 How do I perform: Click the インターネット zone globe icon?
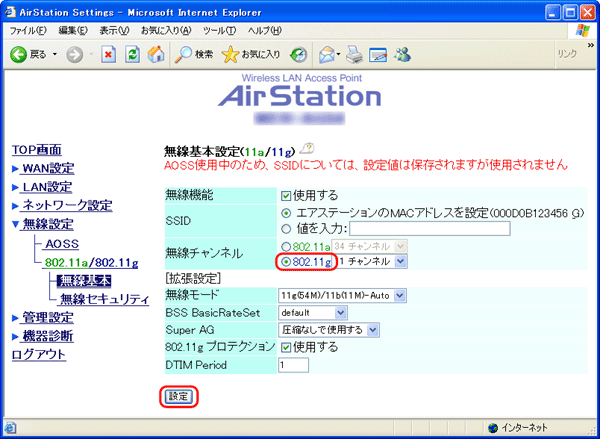pyautogui.click(x=493, y=428)
